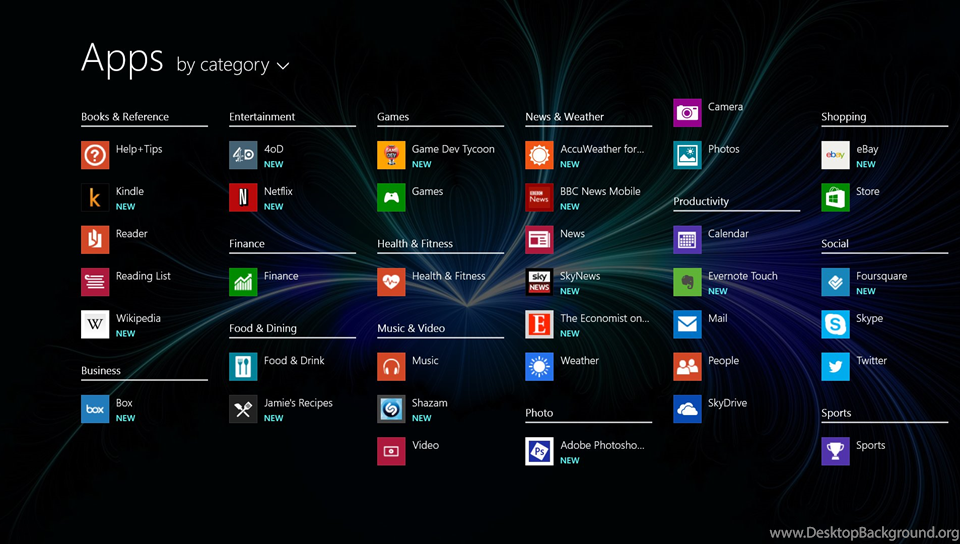Screen dimensions: 960x544
Task: Open the Health & Fitness heart icon
Action: pos(391,282)
